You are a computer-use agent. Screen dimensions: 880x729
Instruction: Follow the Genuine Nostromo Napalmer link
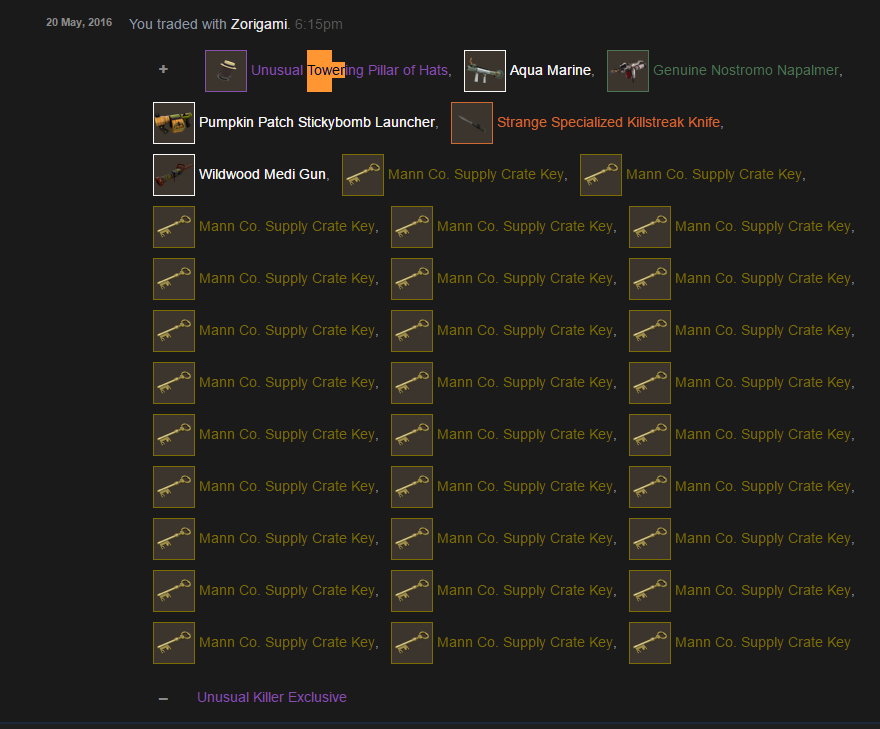pyautogui.click(x=746, y=70)
